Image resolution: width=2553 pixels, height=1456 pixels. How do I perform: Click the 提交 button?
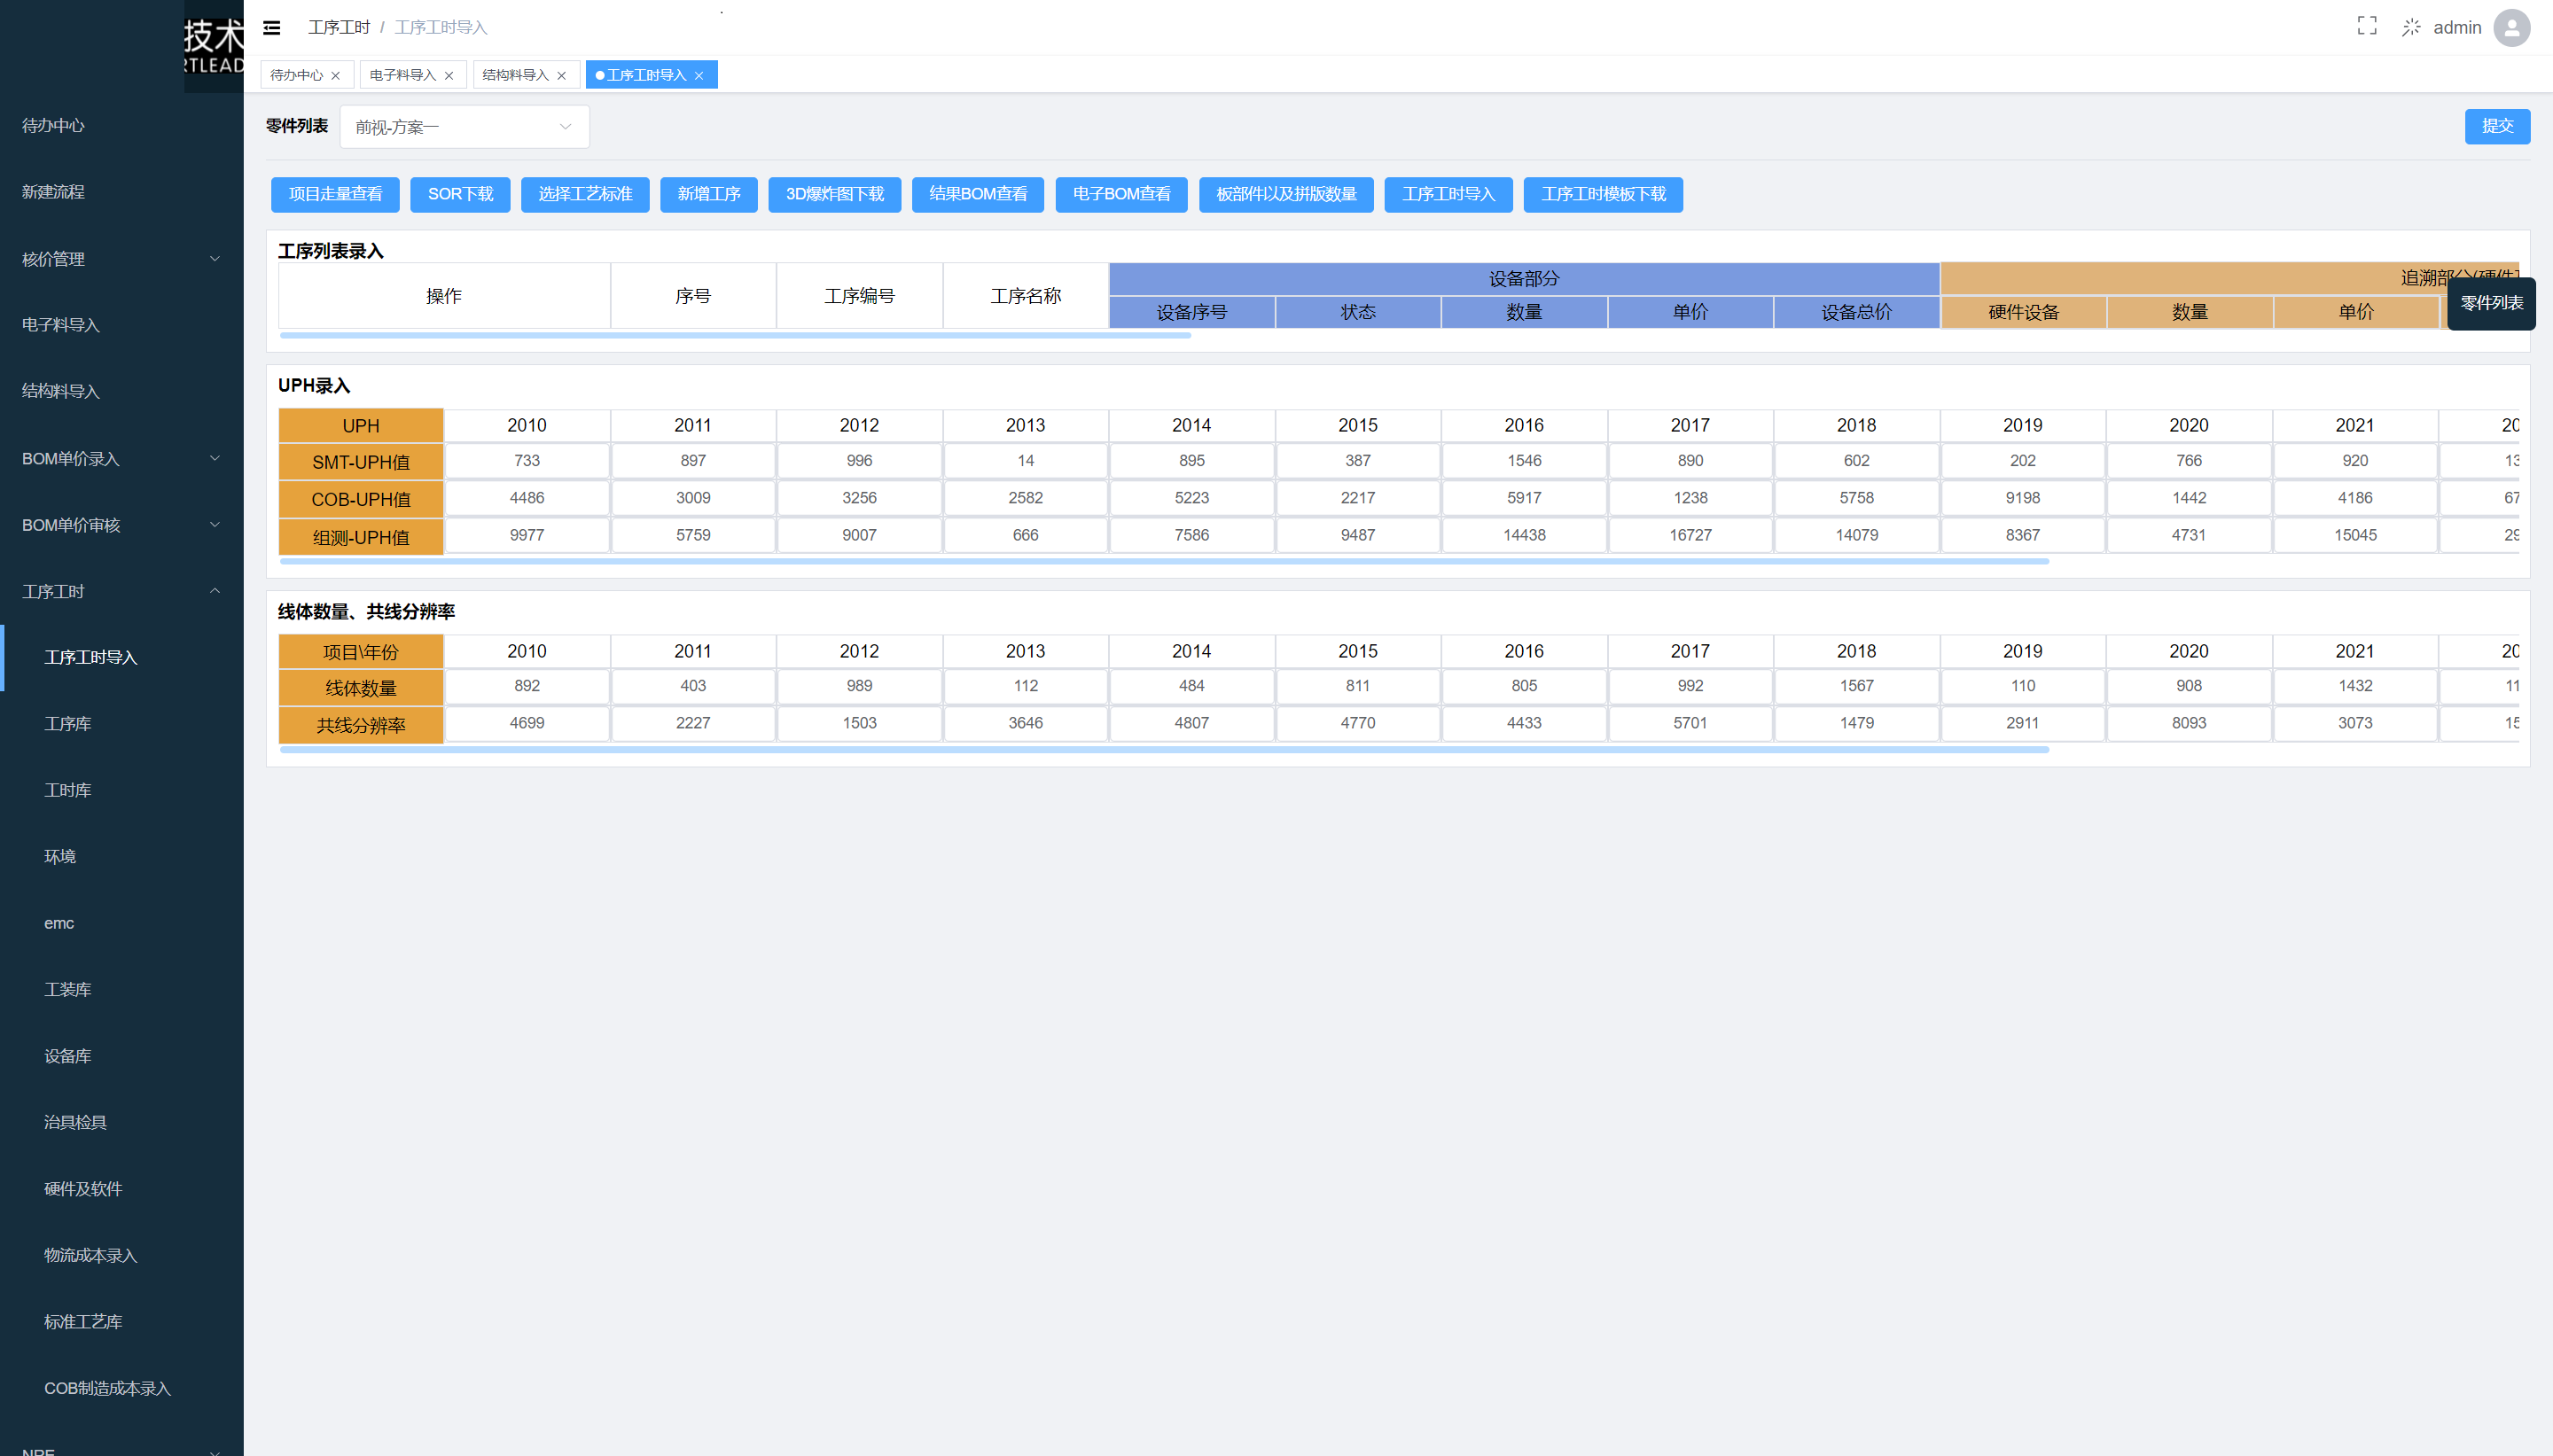pos(2496,126)
